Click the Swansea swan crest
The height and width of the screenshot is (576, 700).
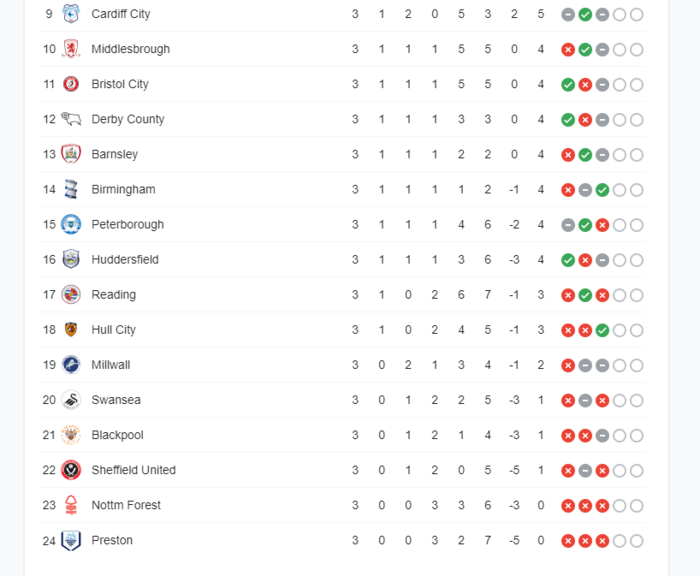[71, 400]
